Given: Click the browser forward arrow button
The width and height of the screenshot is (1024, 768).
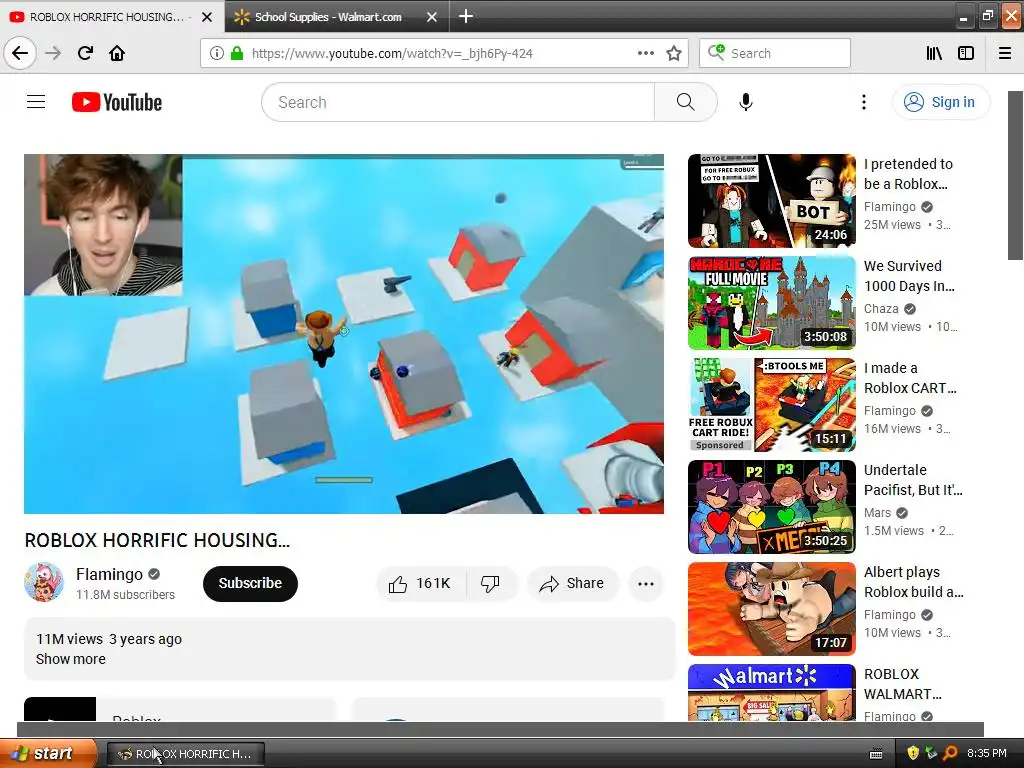Looking at the screenshot, I should [54, 53].
